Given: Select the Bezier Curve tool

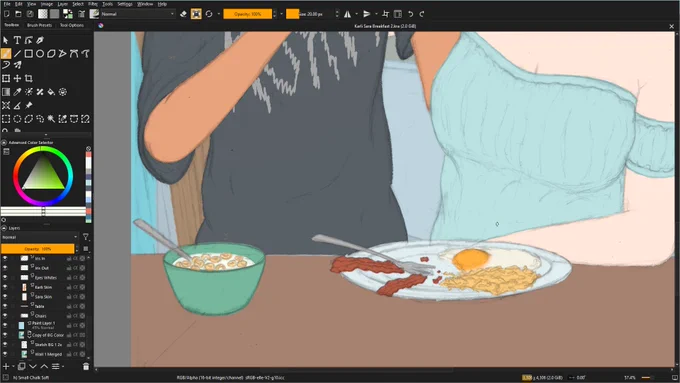Looking at the screenshot, I should click(x=74, y=54).
